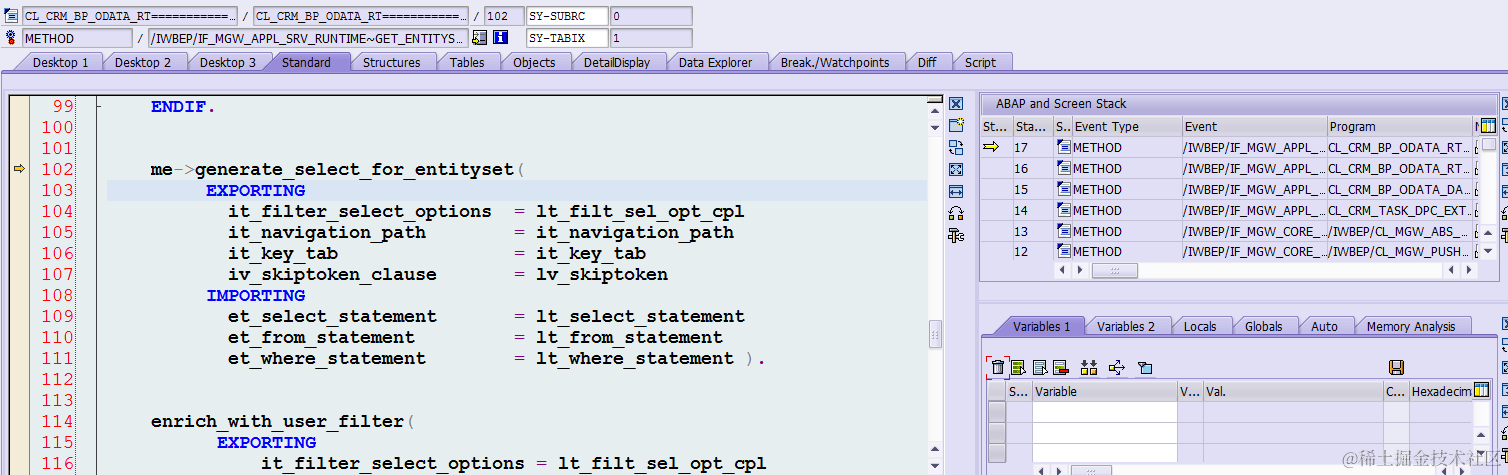Image resolution: width=1508 pixels, height=475 pixels.
Task: Switch to the Desktop 1 tab
Action: (x=60, y=62)
